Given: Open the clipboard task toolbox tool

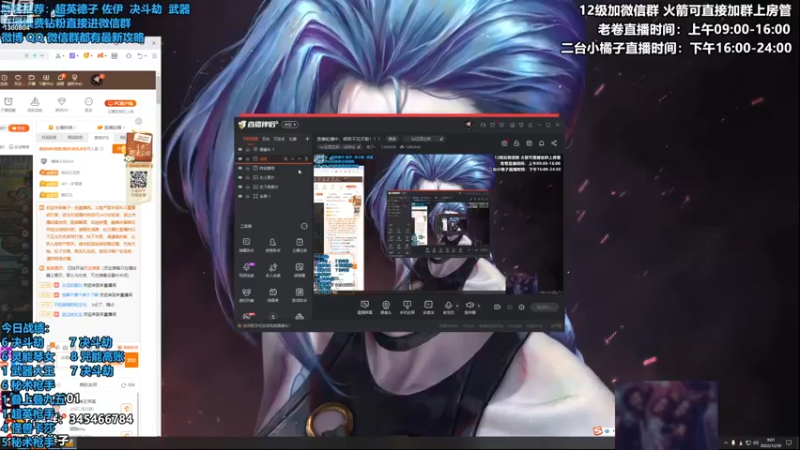Looking at the screenshot, I should click(x=299, y=244).
